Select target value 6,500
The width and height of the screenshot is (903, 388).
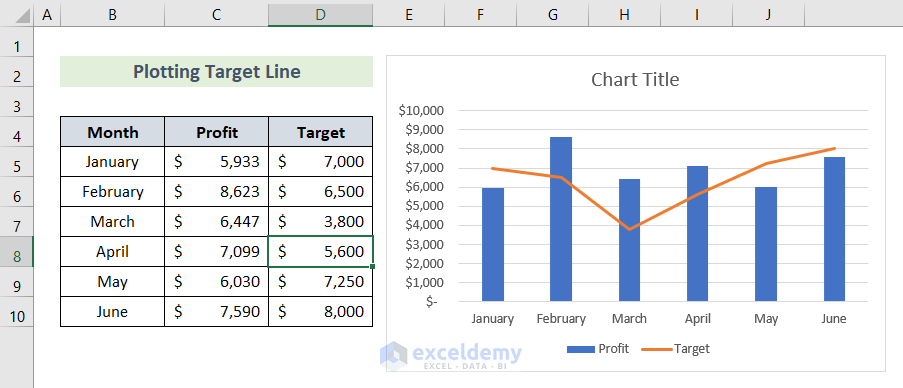(321, 192)
